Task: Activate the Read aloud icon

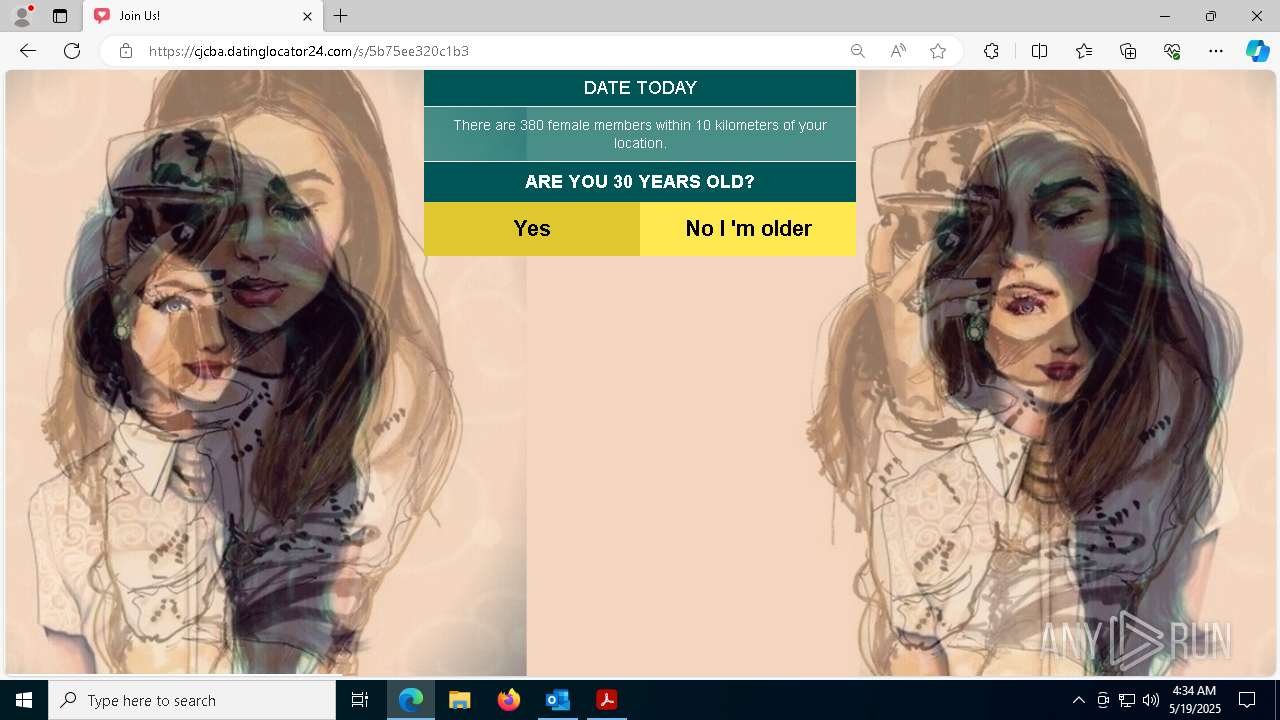Action: (x=898, y=51)
